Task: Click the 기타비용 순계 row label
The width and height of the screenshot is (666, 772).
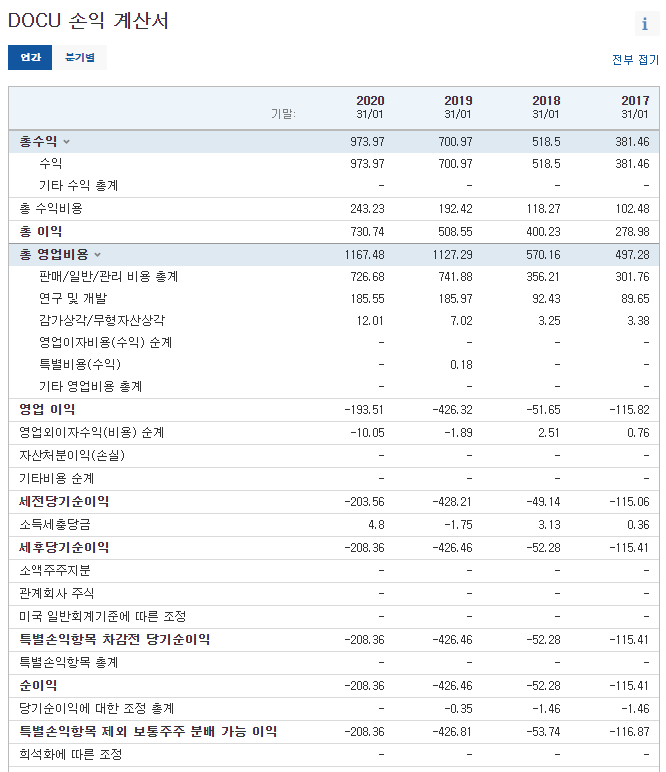Action: pyautogui.click(x=57, y=479)
